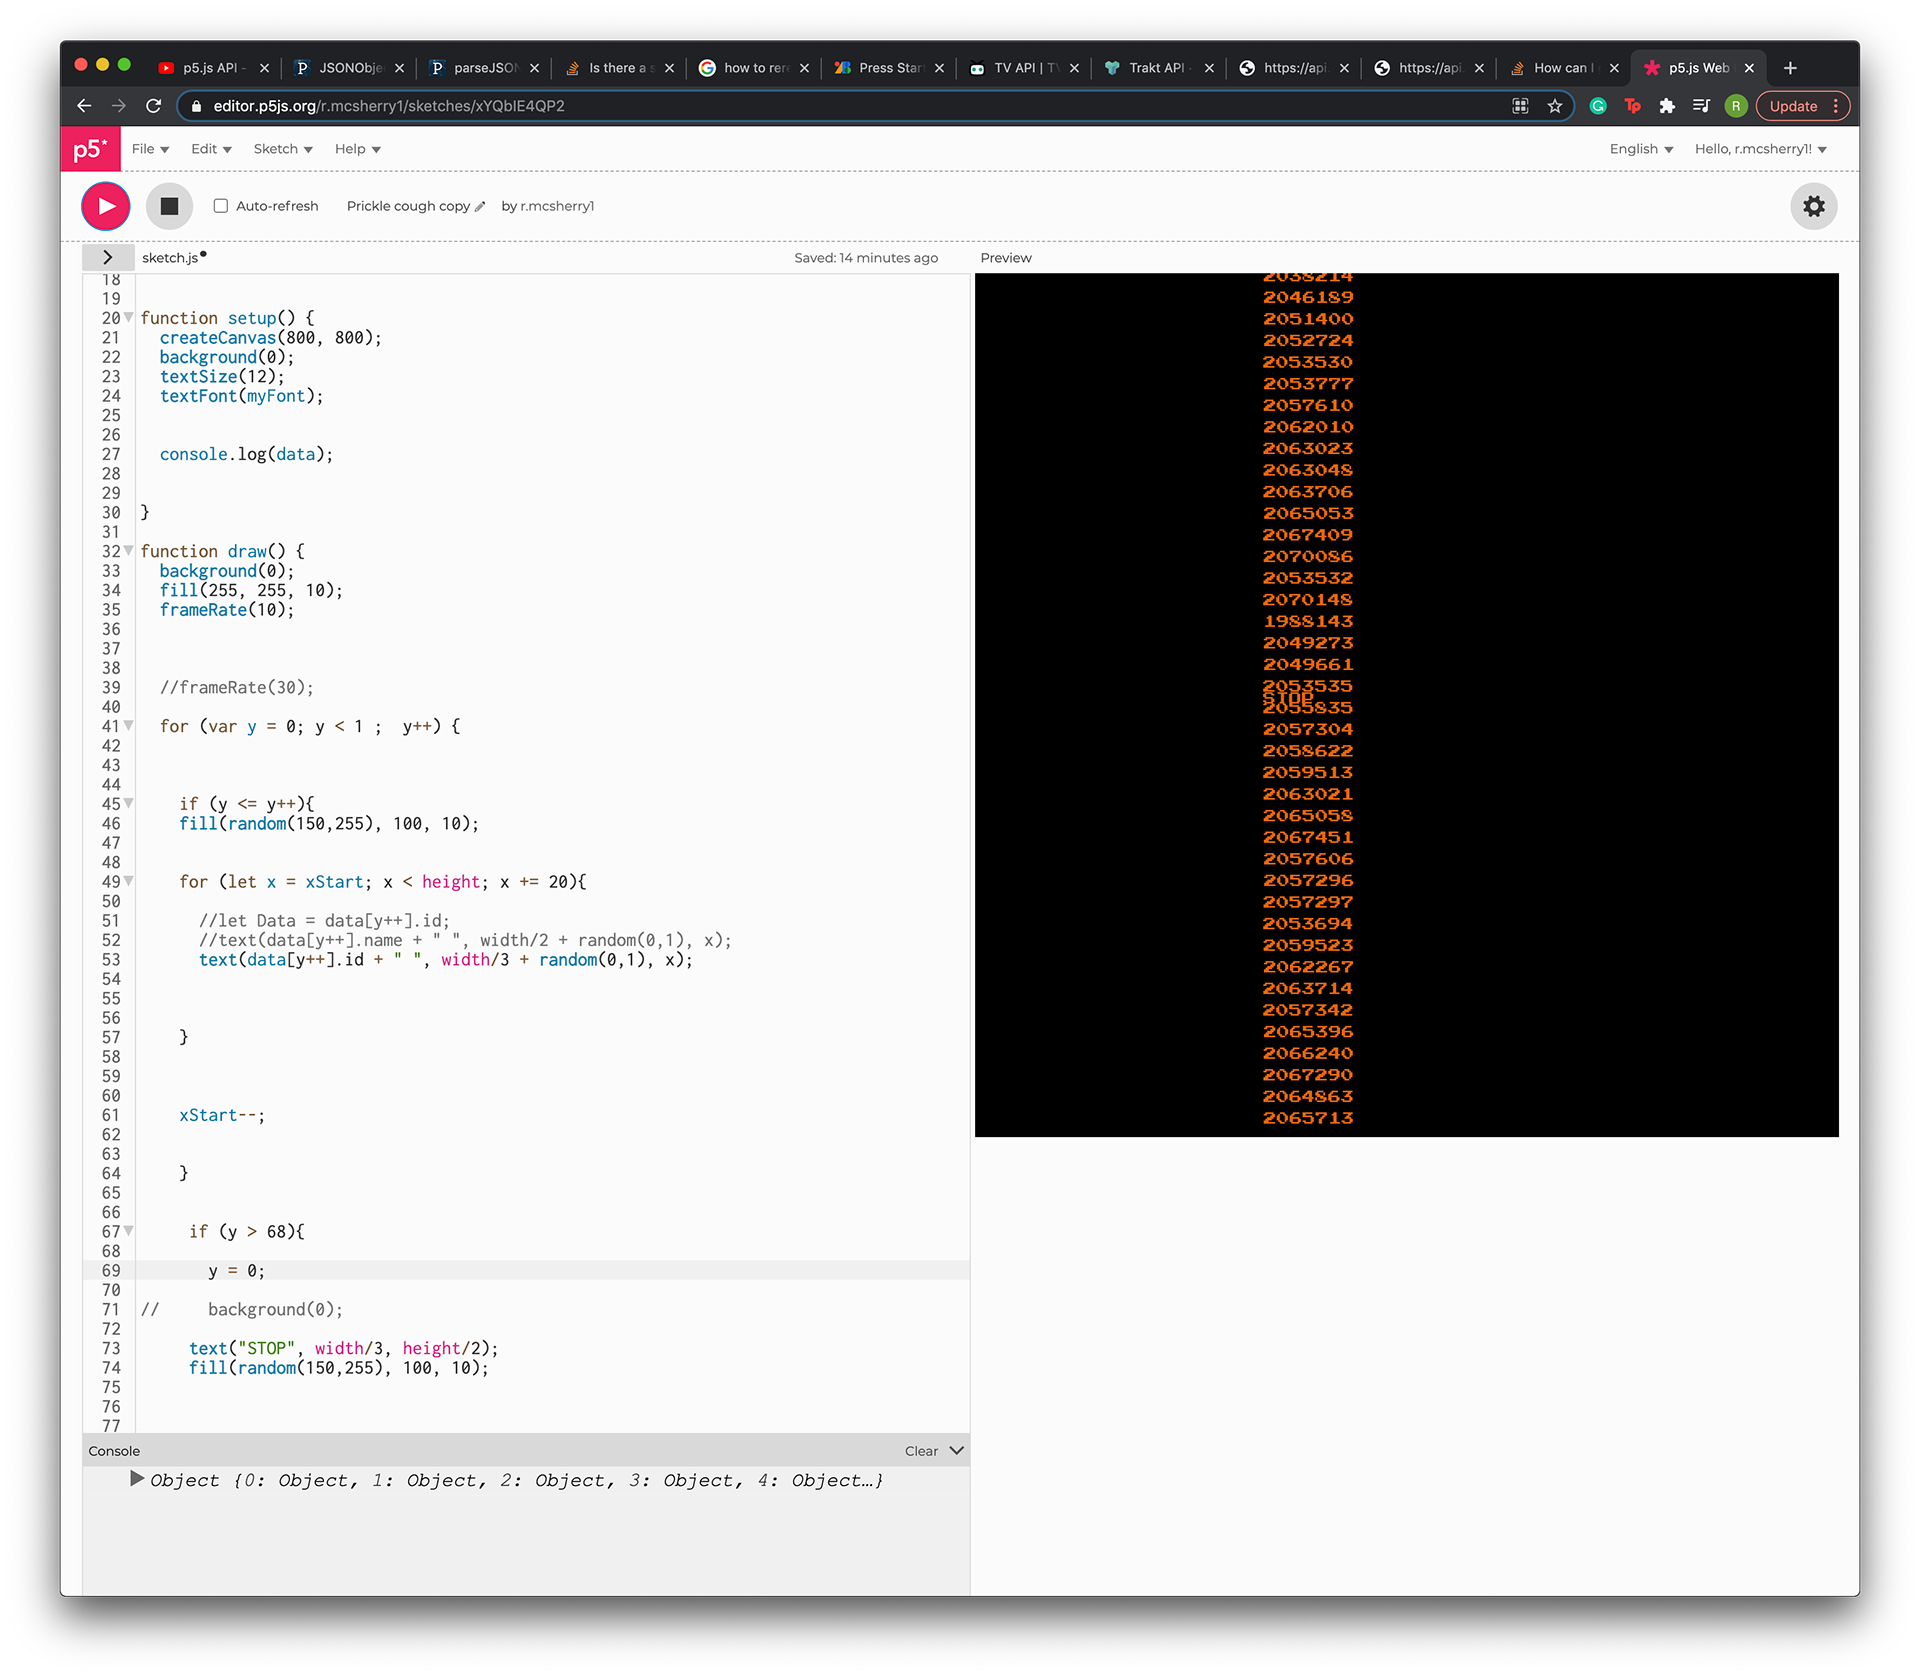This screenshot has width=1920, height=1676.
Task: Open the media control playlist icon
Action: 1701,106
